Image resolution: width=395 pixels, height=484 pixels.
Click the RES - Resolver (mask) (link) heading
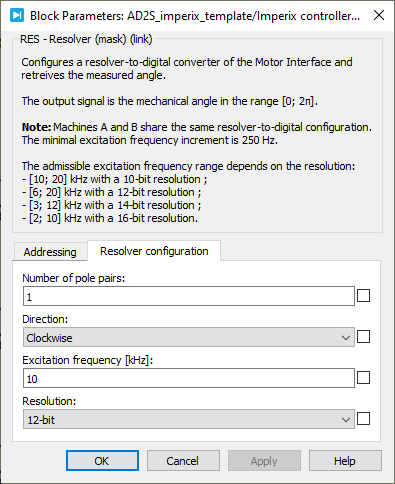pyautogui.click(x=86, y=39)
